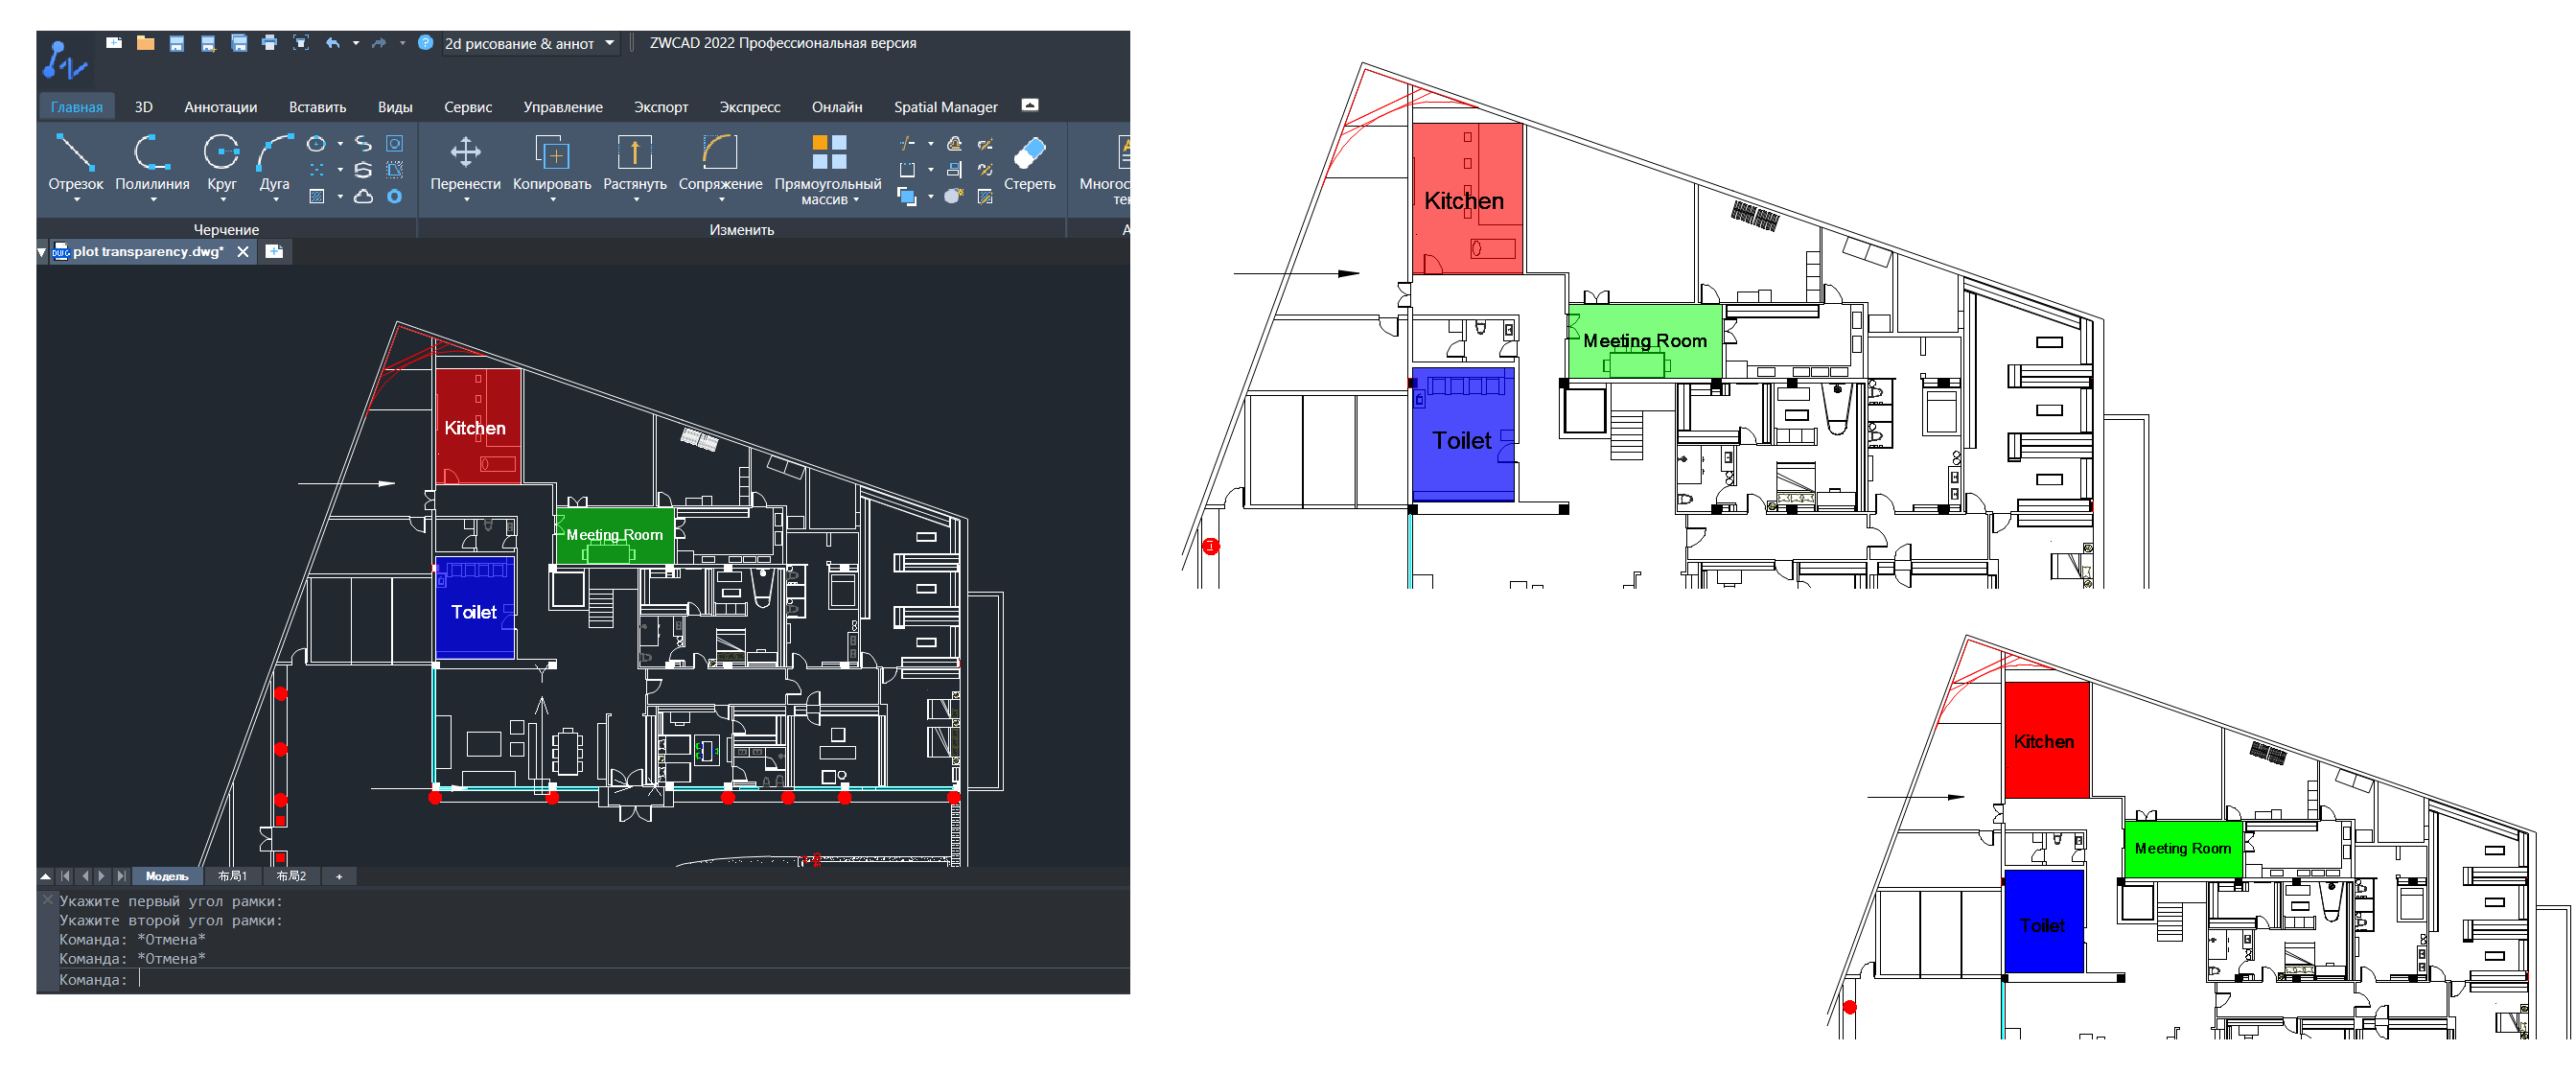Open the Аннотации ribbon tab
2576x1073 pixels.
[x=220, y=107]
